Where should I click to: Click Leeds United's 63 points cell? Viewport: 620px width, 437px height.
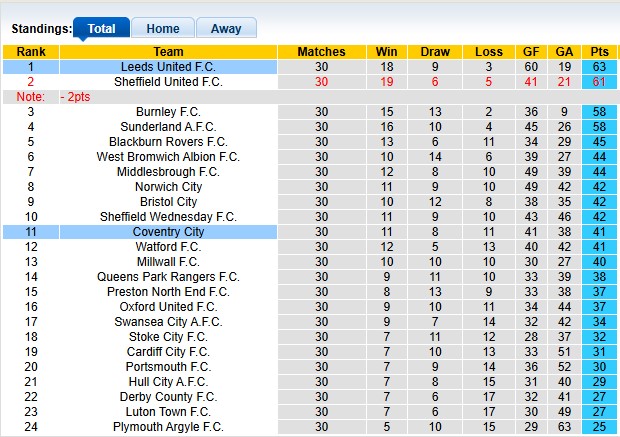point(600,67)
